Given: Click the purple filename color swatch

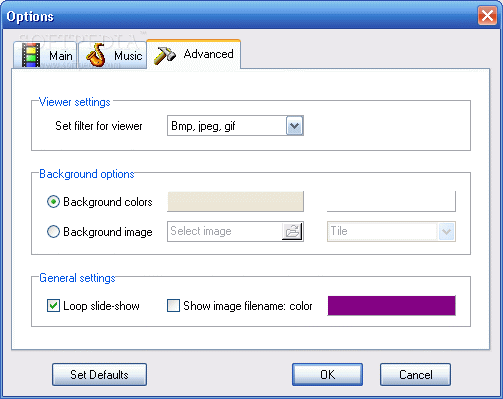Looking at the screenshot, I should 391,305.
